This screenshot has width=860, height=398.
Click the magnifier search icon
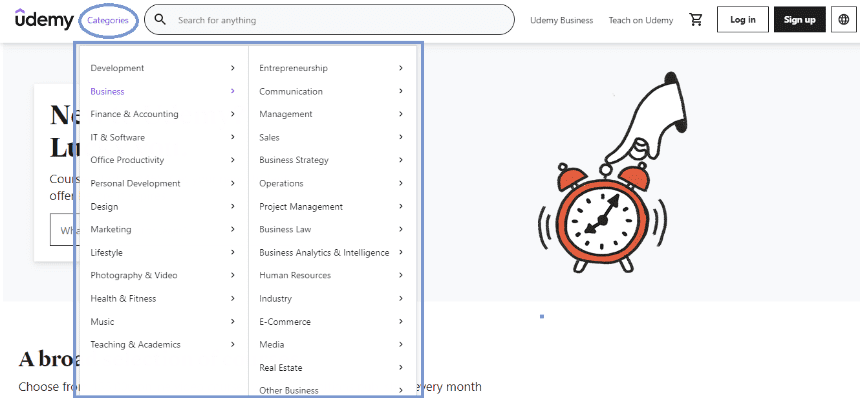coord(160,20)
